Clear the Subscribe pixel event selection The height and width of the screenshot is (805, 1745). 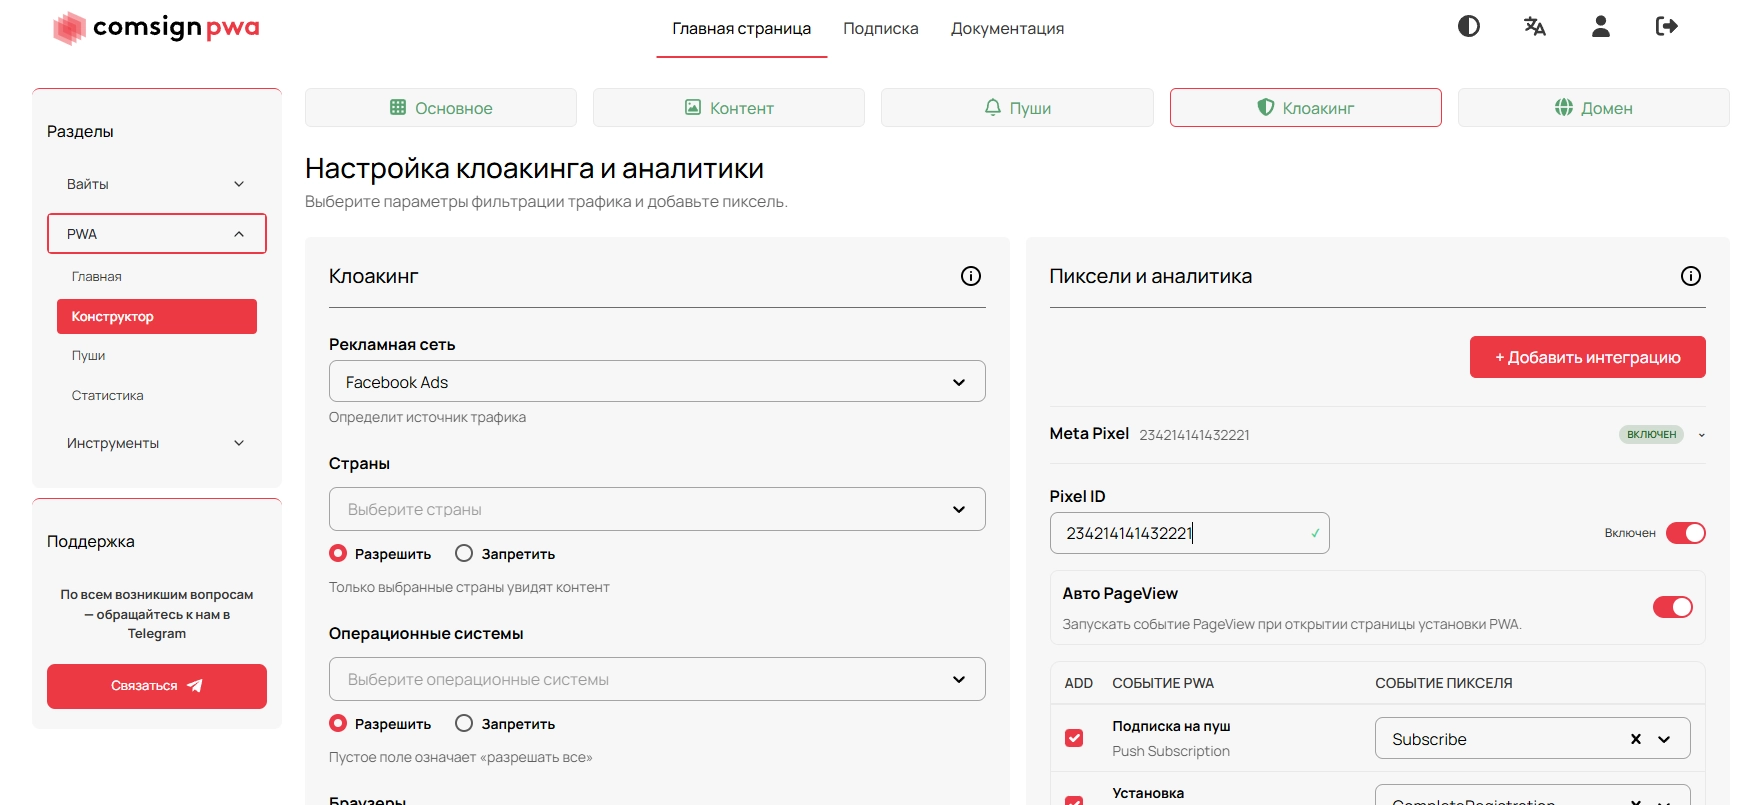pyautogui.click(x=1636, y=739)
